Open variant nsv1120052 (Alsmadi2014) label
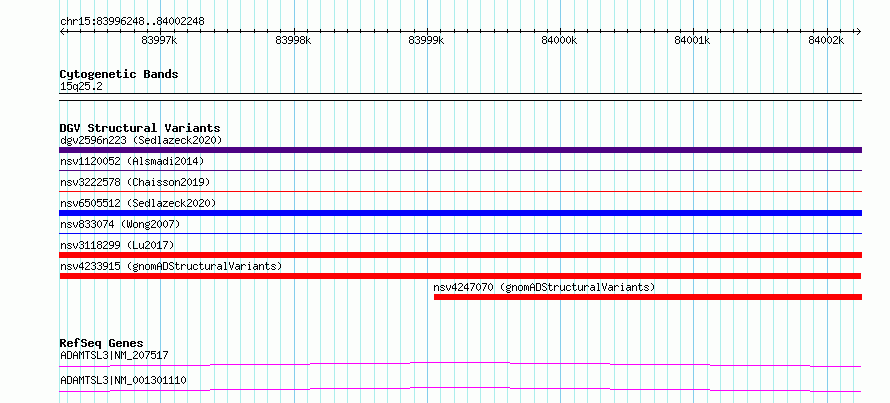The width and height of the screenshot is (890, 403). click(x=132, y=161)
